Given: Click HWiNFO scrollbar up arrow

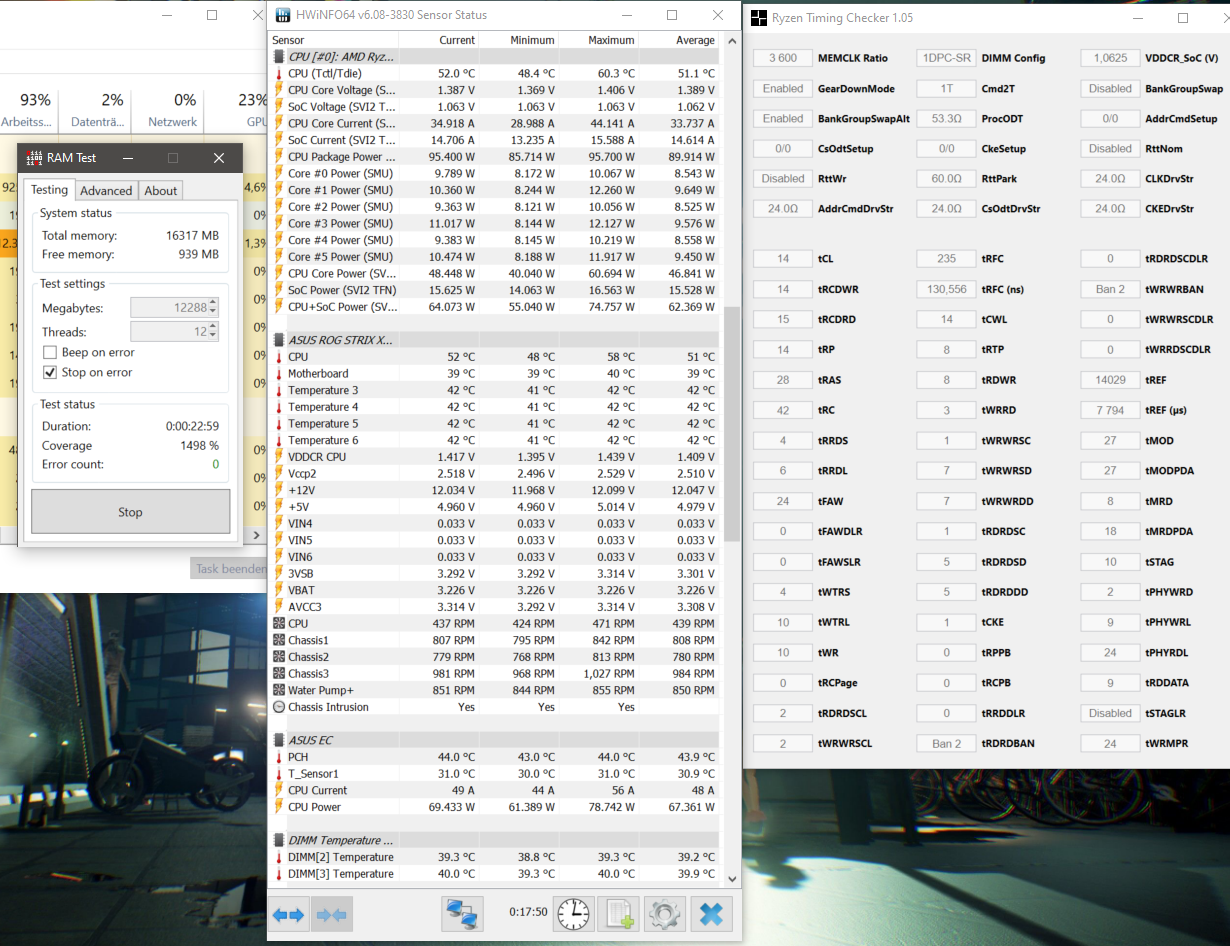Looking at the screenshot, I should 731,40.
